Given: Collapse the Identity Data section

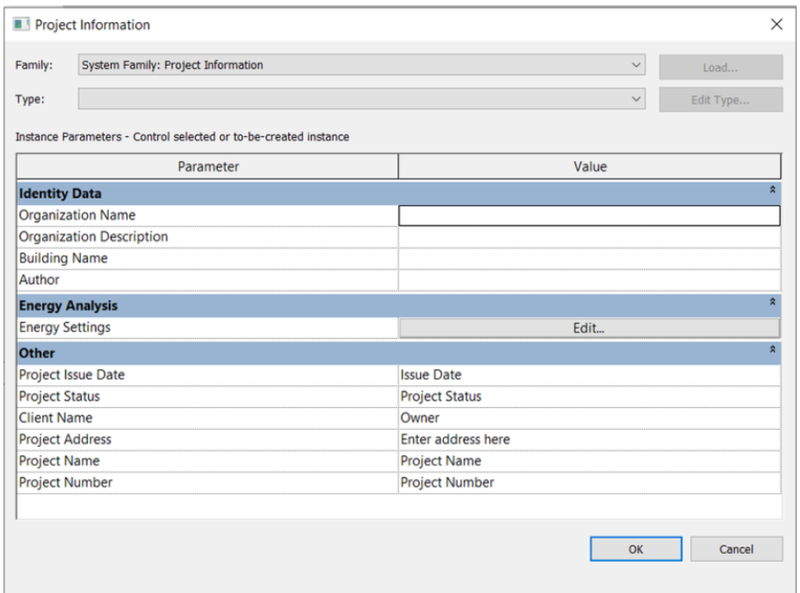Looking at the screenshot, I should pyautogui.click(x=772, y=190).
